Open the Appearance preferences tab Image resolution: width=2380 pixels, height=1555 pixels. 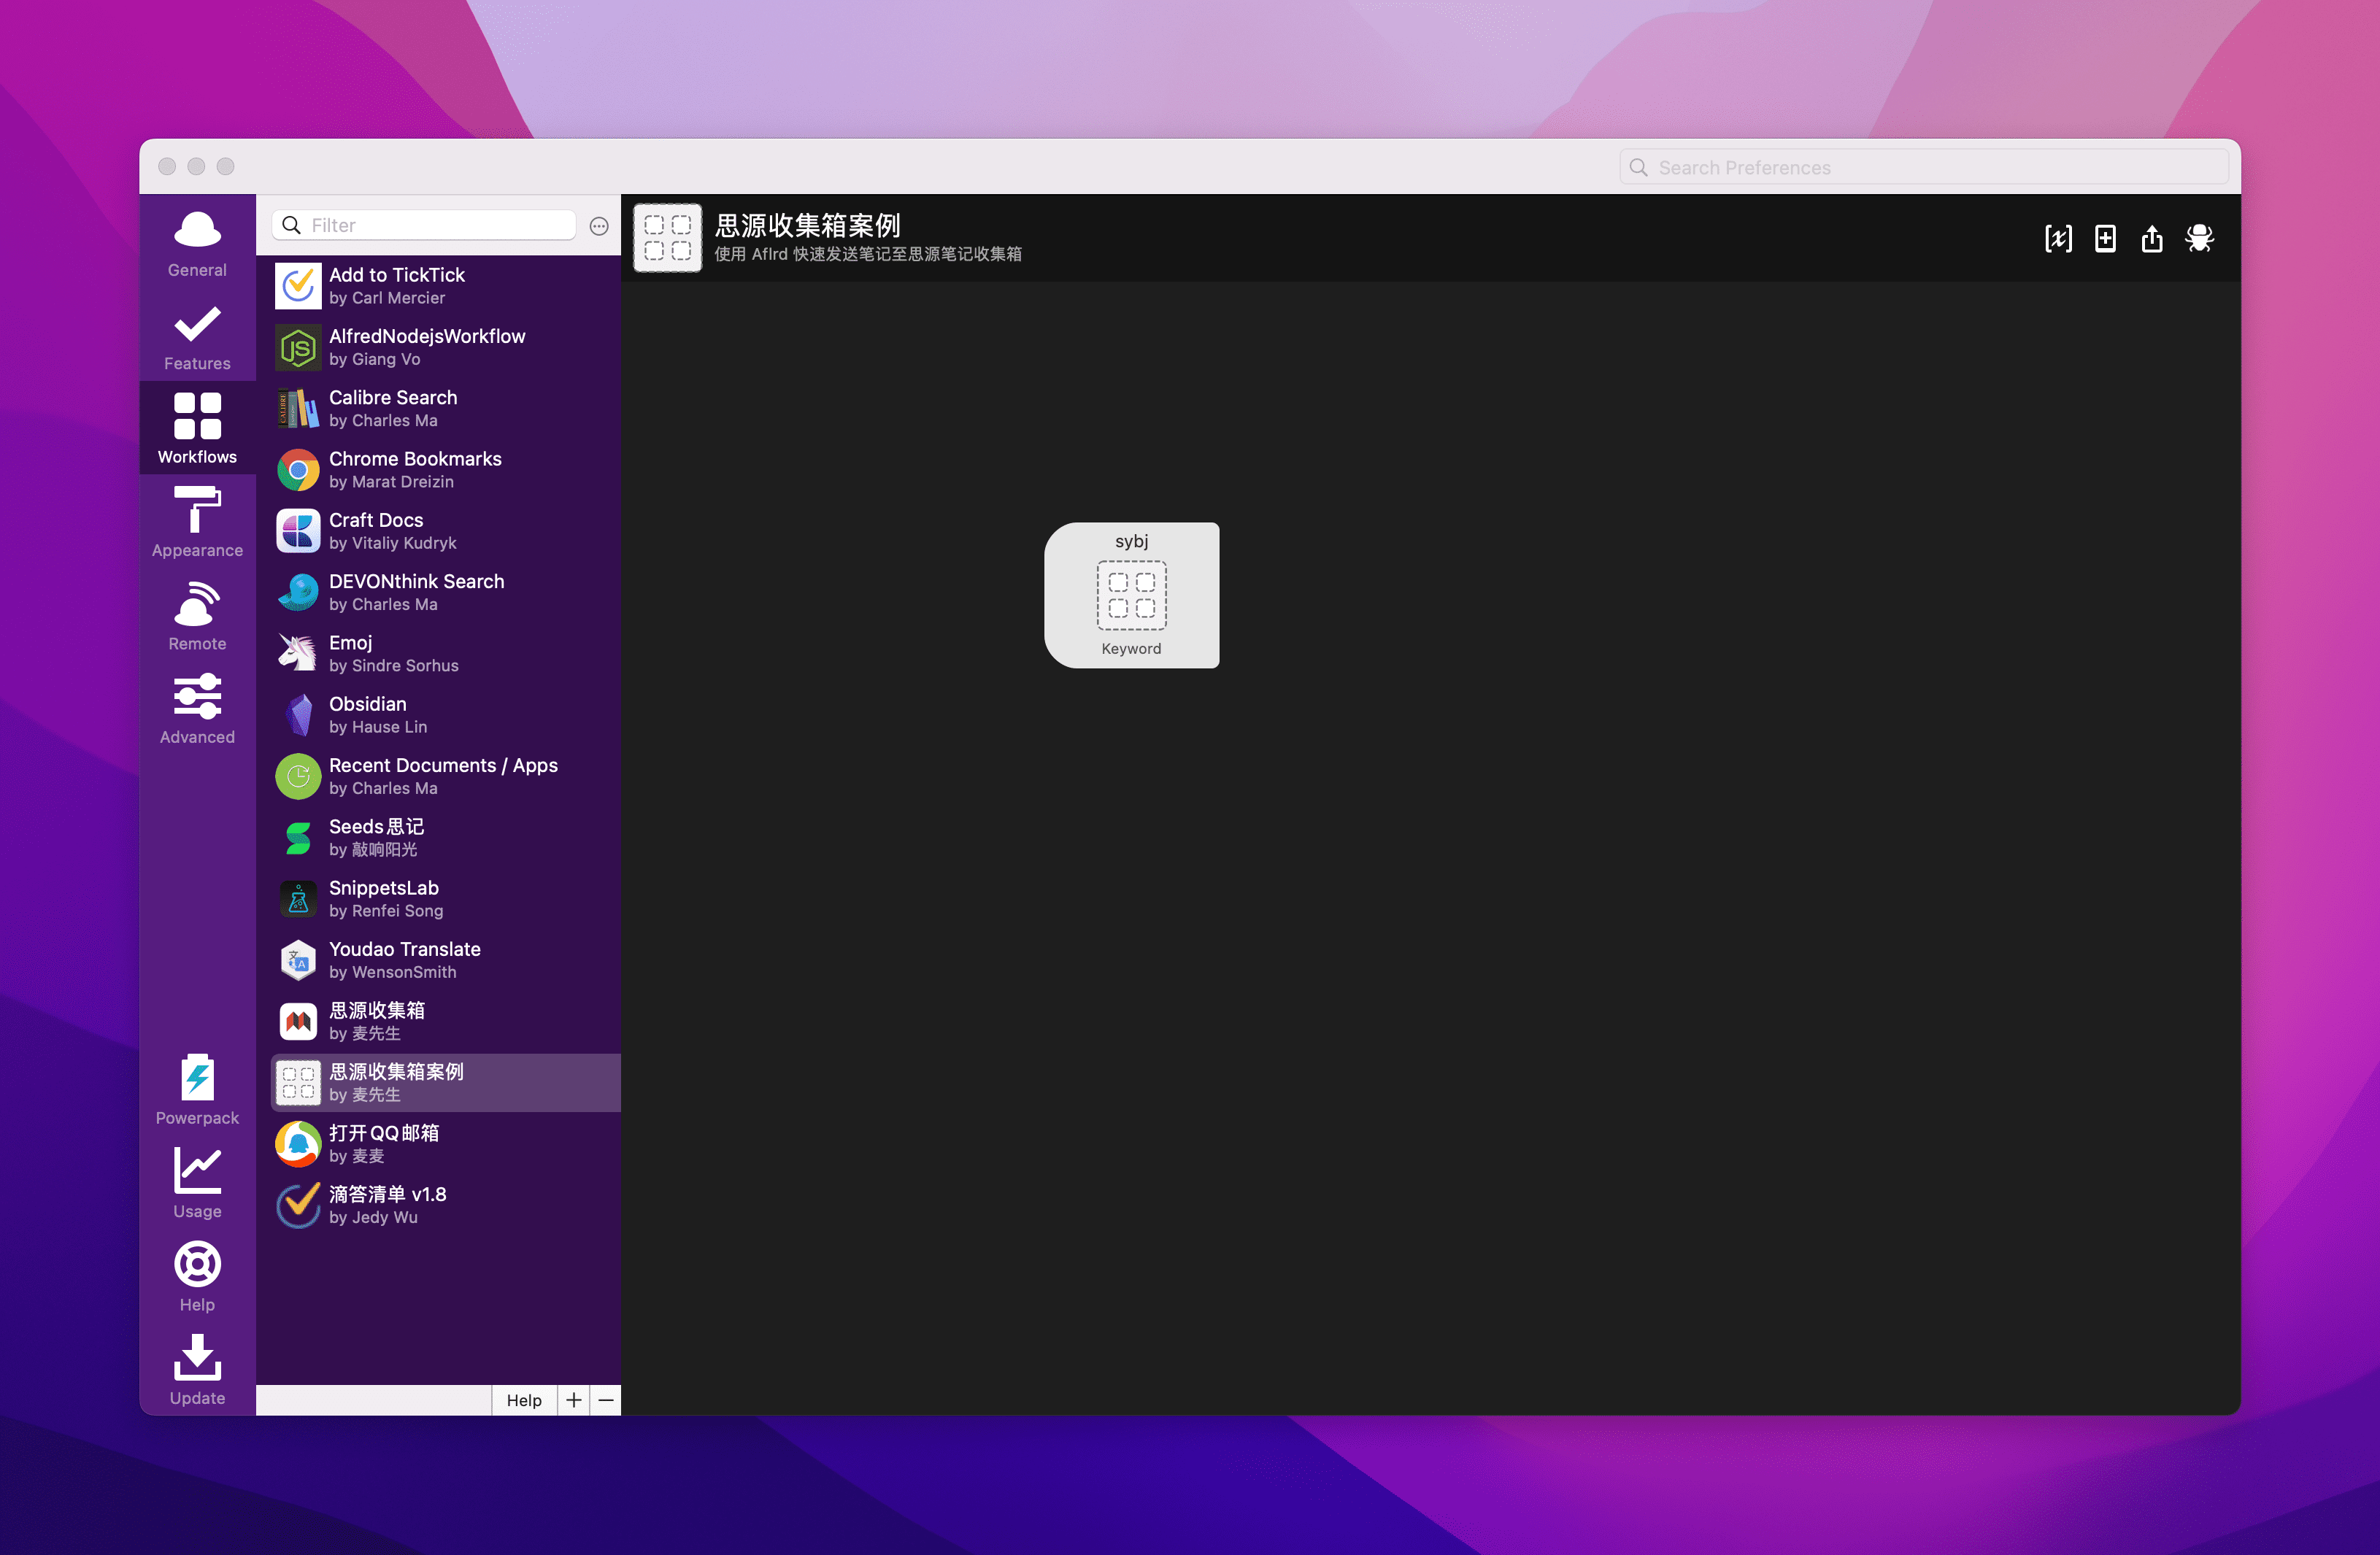197,522
